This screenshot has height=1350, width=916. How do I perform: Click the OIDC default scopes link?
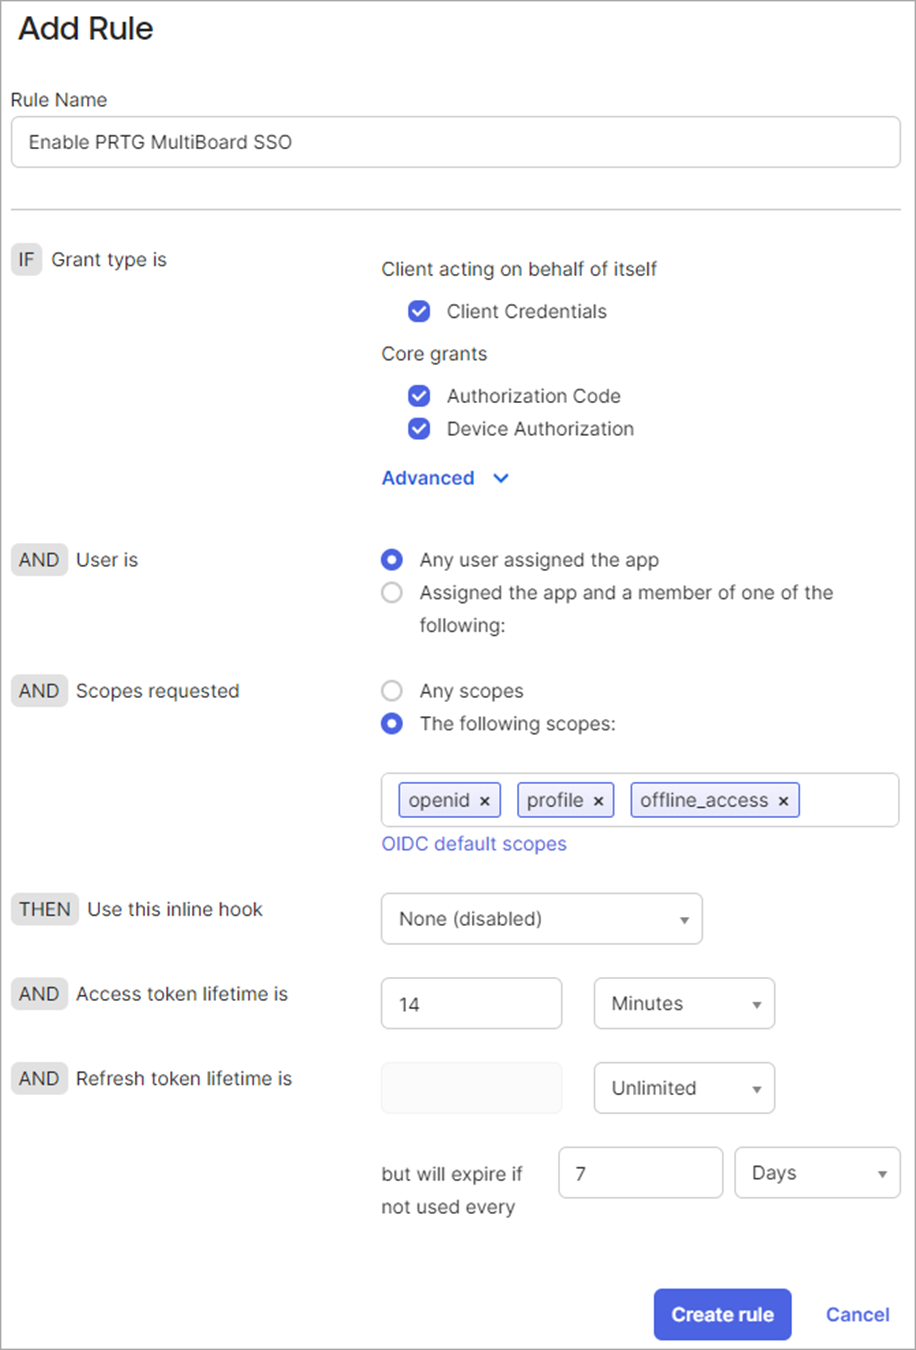point(474,844)
